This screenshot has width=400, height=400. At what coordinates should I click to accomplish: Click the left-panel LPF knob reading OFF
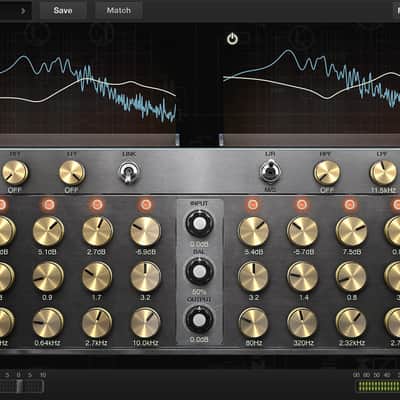pyautogui.click(x=72, y=173)
